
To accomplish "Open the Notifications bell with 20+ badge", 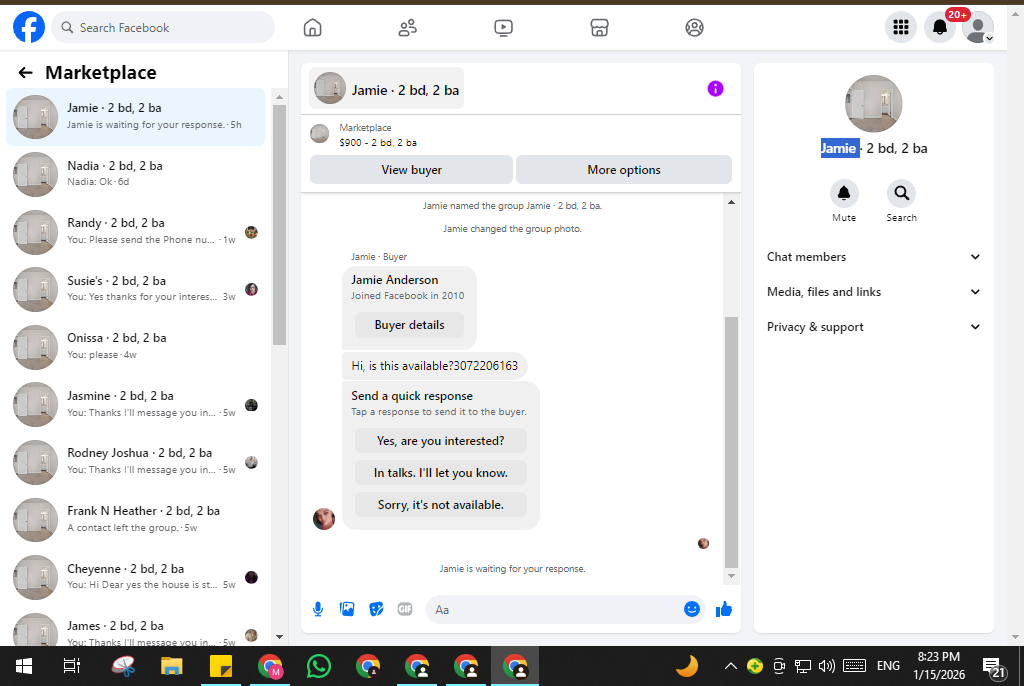I will [x=940, y=27].
